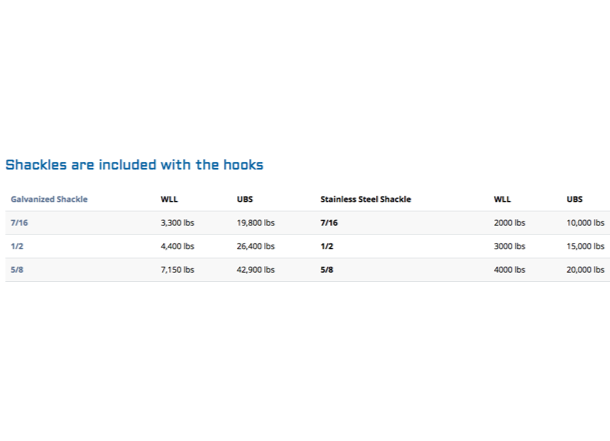The image size is (610, 441).
Task: Select the 15,000 lbs stainless UBS cell
Action: coord(585,246)
